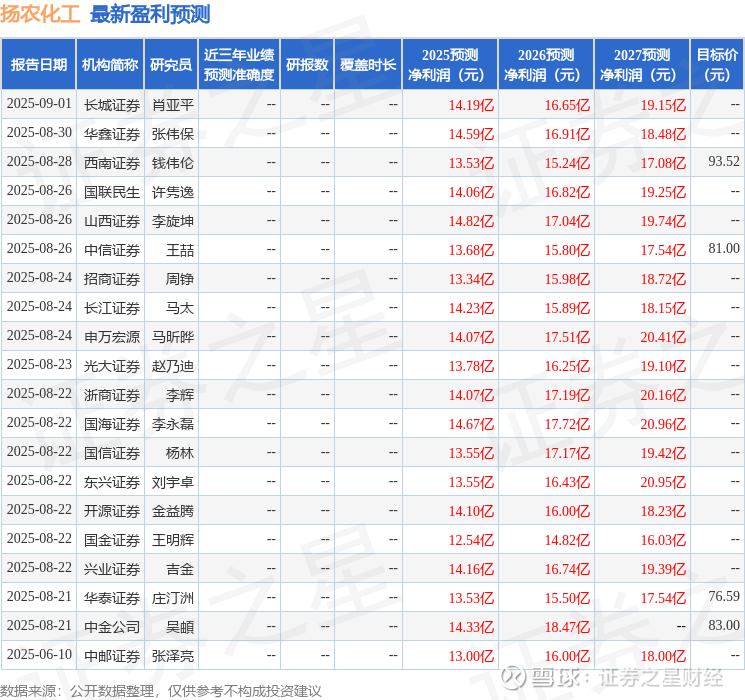Click target price value 76.59
This screenshot has width=745, height=700.
[724, 596]
